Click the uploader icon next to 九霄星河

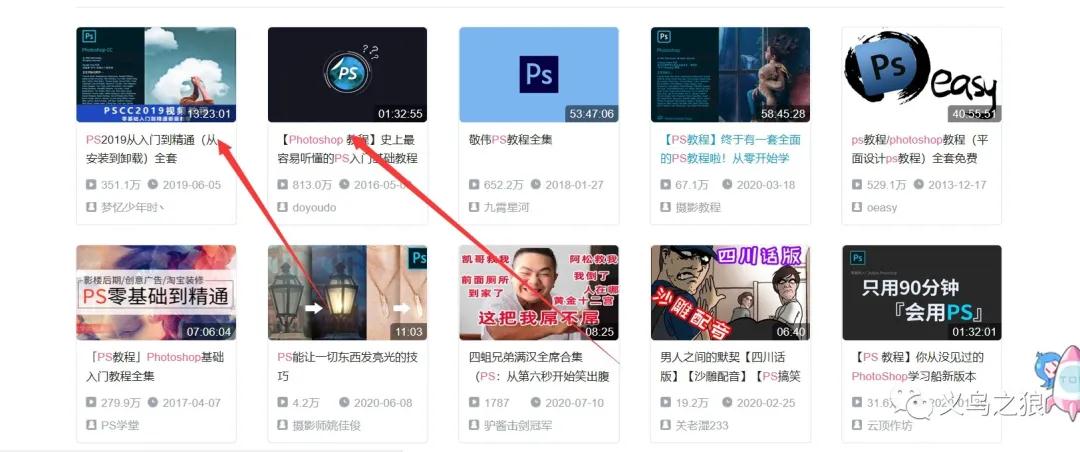[x=475, y=207]
